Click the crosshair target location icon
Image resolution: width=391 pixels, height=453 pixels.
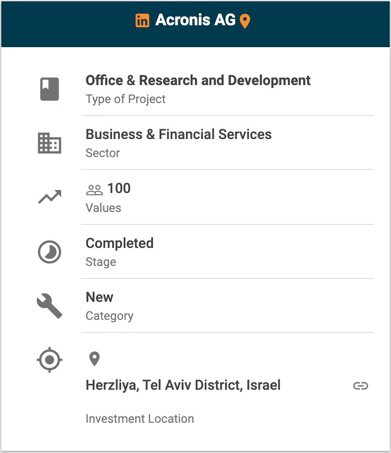[x=49, y=360]
